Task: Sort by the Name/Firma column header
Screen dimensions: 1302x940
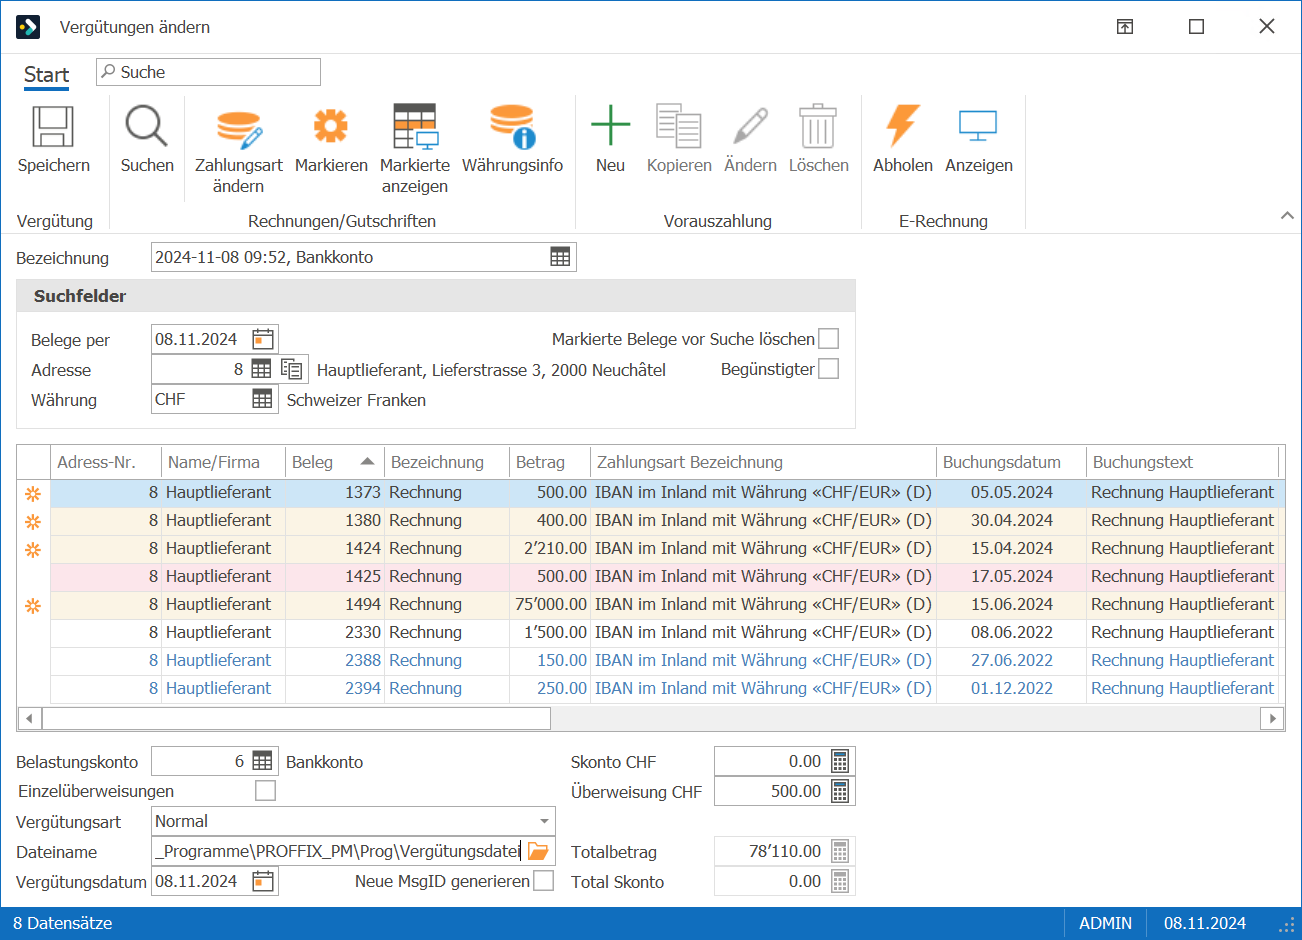Action: click(223, 462)
